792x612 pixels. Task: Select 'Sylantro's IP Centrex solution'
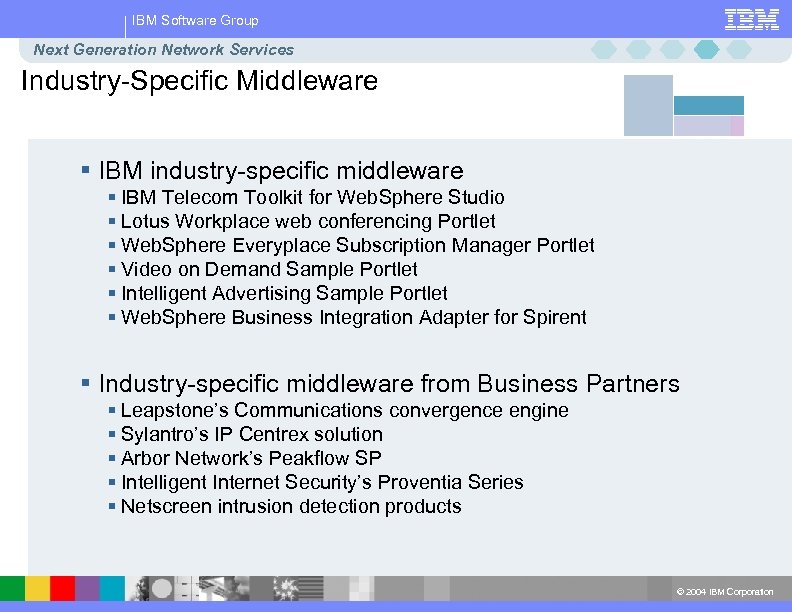[252, 435]
